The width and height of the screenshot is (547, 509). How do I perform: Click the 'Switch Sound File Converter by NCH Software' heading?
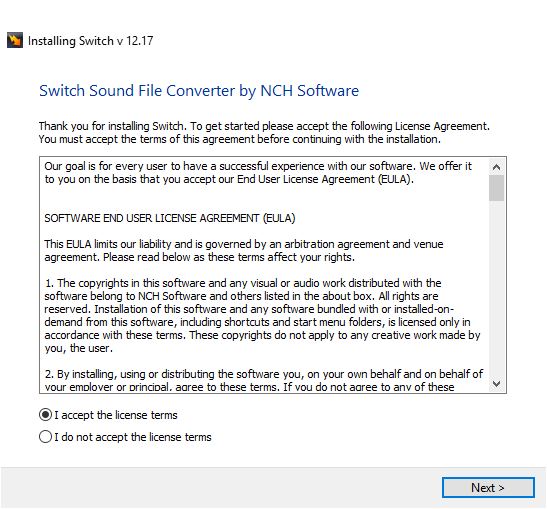[199, 91]
